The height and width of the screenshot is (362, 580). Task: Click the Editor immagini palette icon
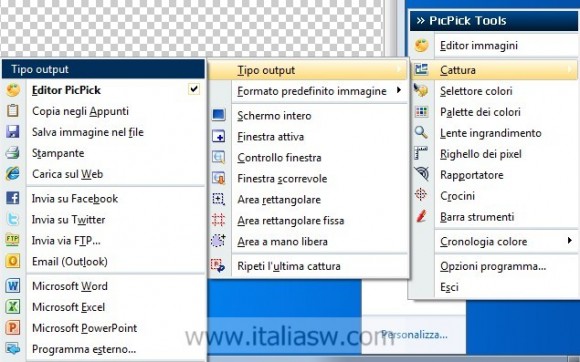[x=421, y=45]
